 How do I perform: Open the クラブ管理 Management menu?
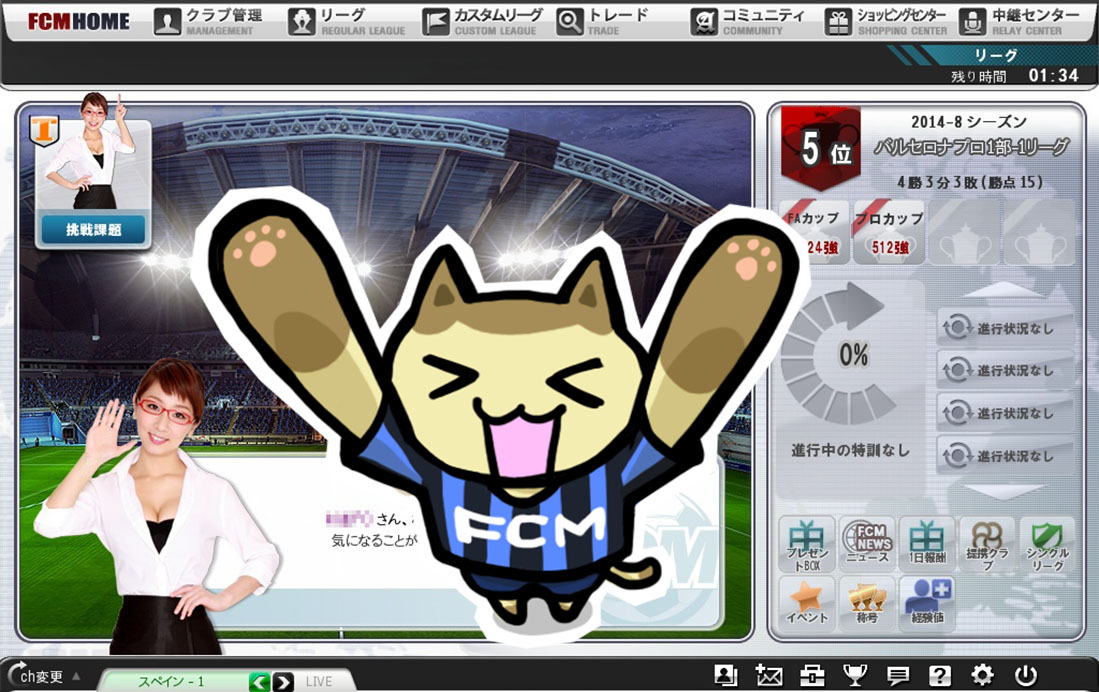tap(209, 22)
